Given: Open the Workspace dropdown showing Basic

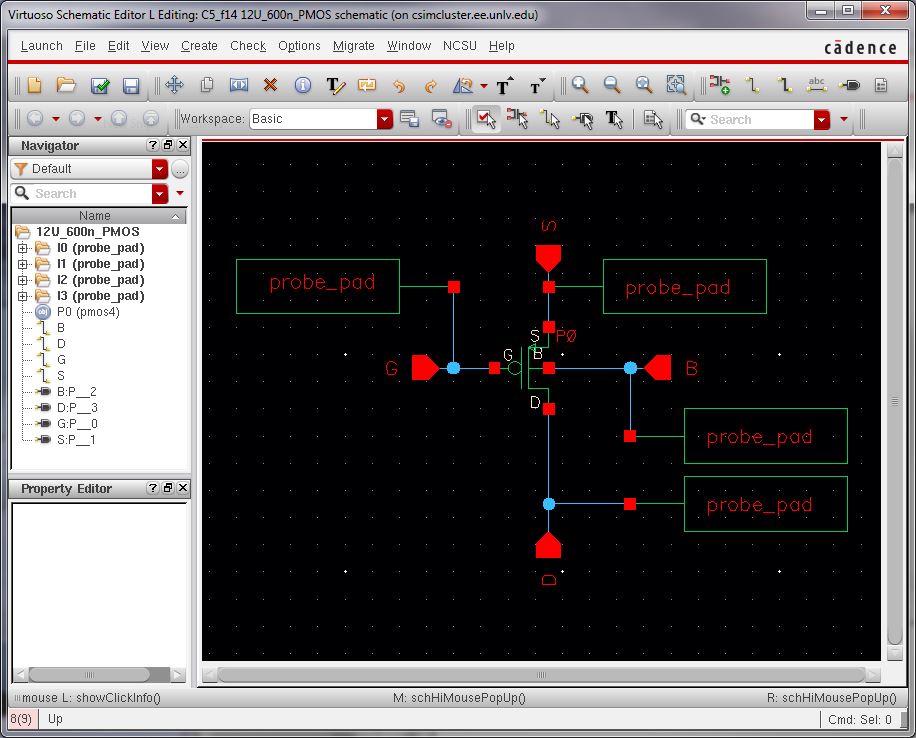Looking at the screenshot, I should [384, 119].
